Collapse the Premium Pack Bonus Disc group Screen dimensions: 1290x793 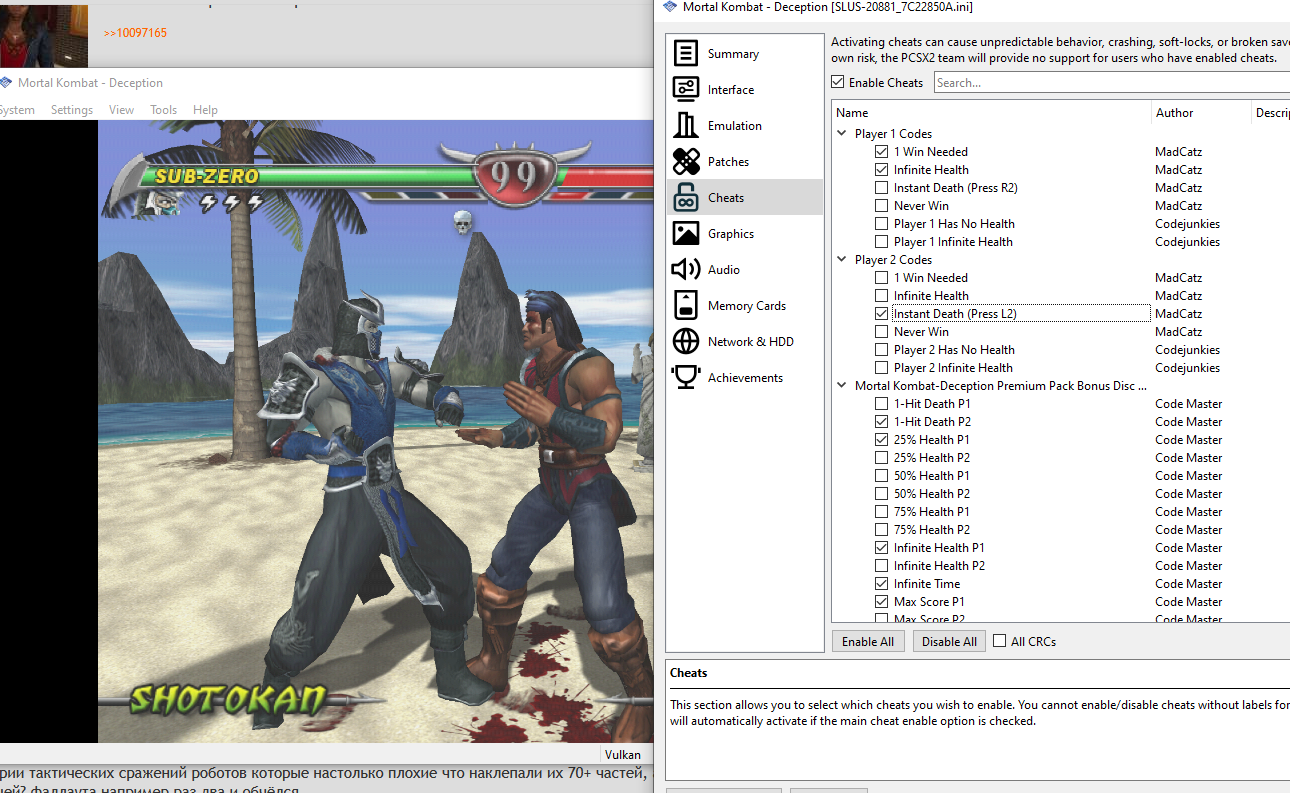pos(842,386)
